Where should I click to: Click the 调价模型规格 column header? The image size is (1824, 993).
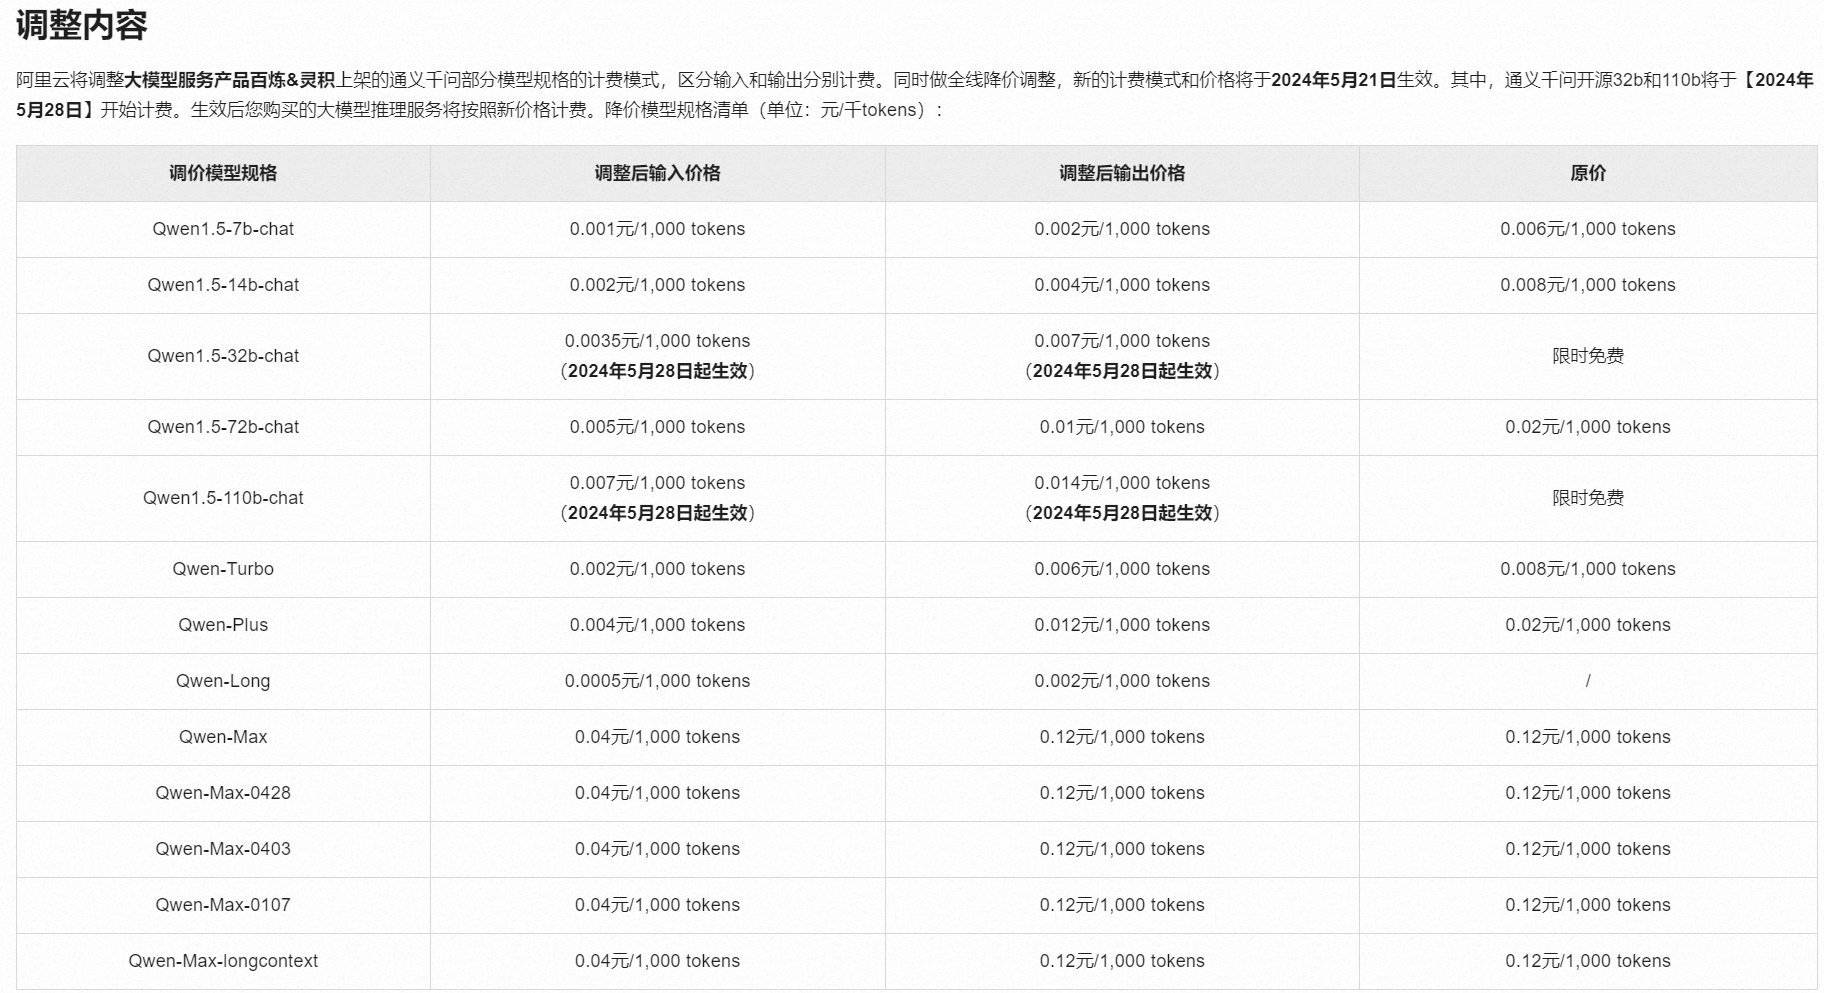tap(223, 173)
